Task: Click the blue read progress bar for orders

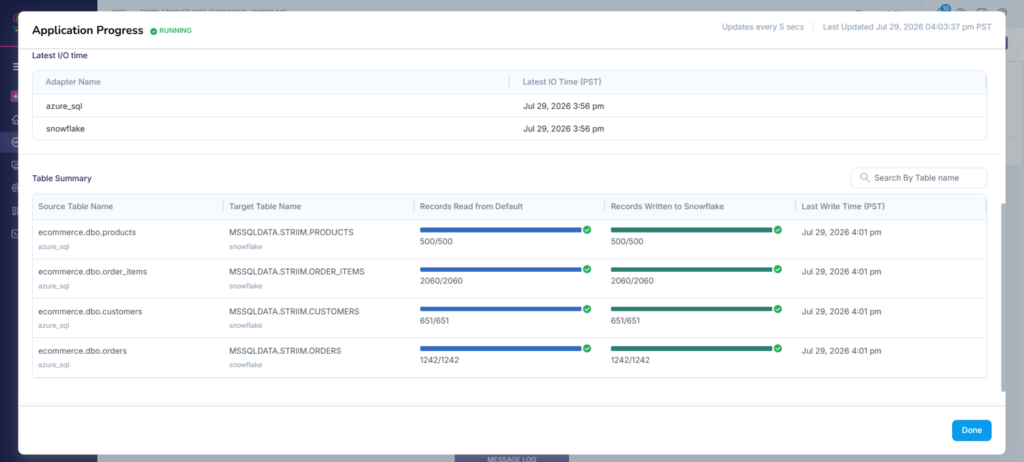Action: point(500,348)
